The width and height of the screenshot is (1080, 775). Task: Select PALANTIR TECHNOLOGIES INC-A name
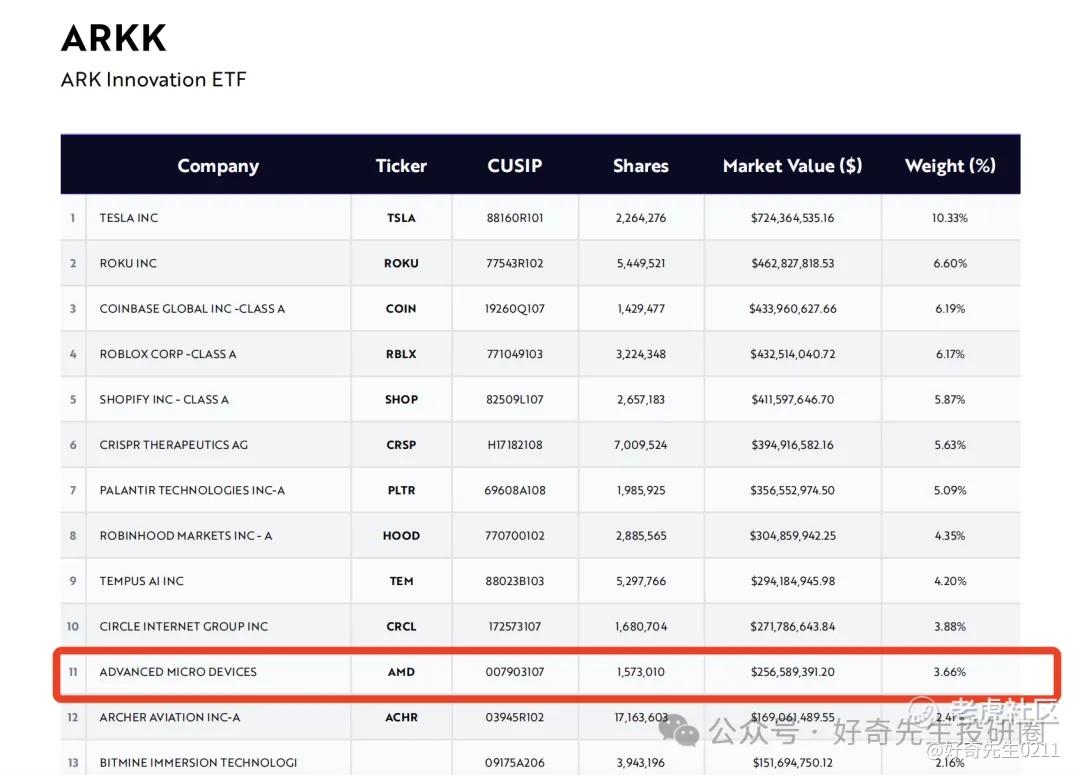click(192, 490)
